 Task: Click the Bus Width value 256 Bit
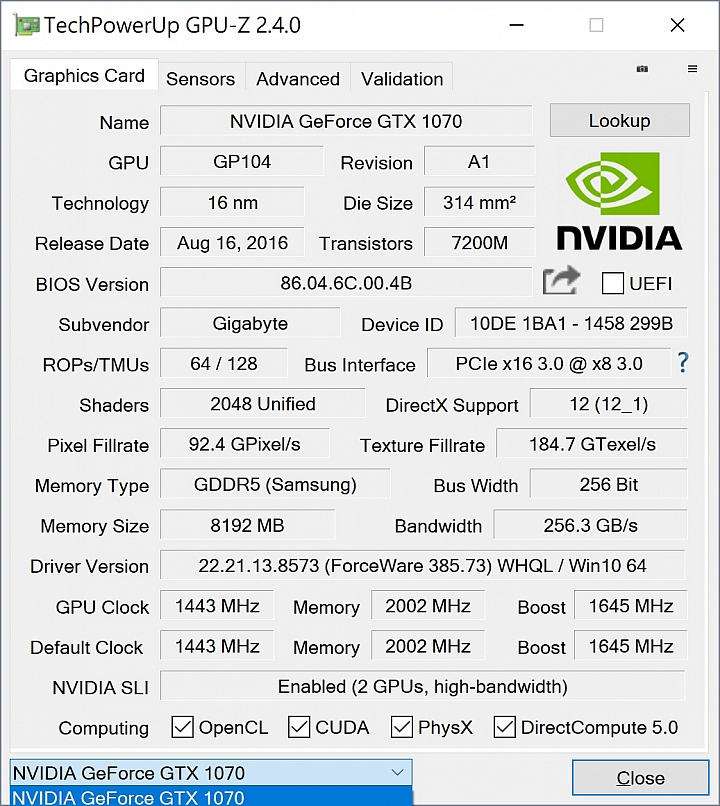pos(608,484)
